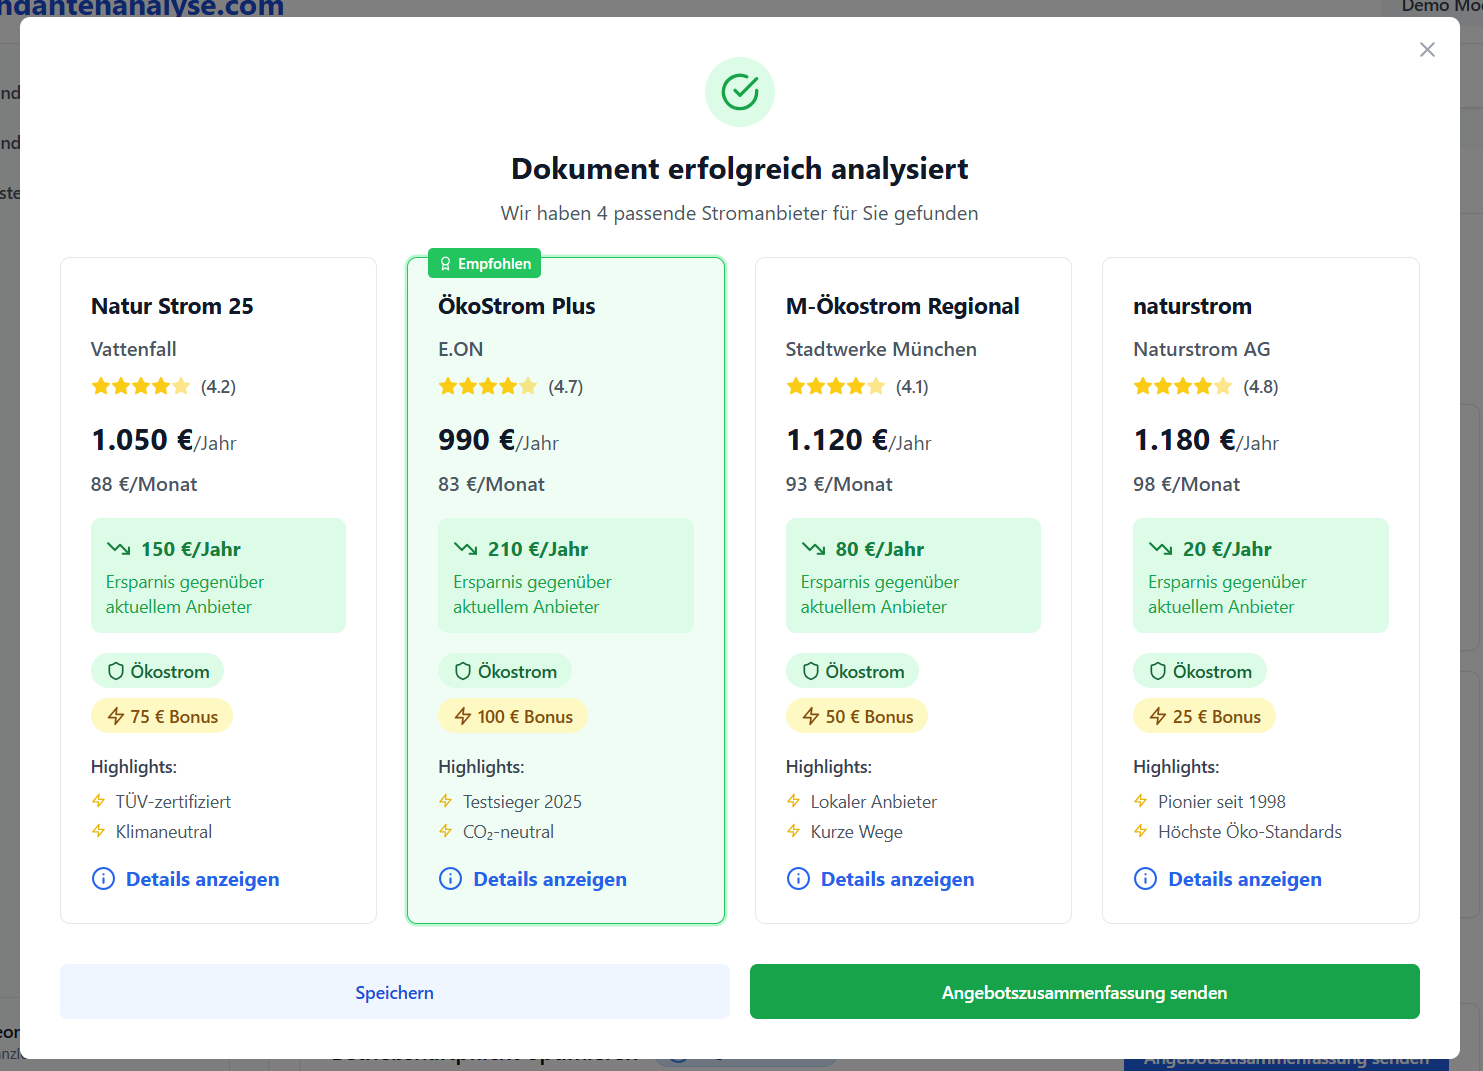This screenshot has width=1483, height=1071.
Task: Click provider name Naturstrom AG
Action: point(1201,349)
